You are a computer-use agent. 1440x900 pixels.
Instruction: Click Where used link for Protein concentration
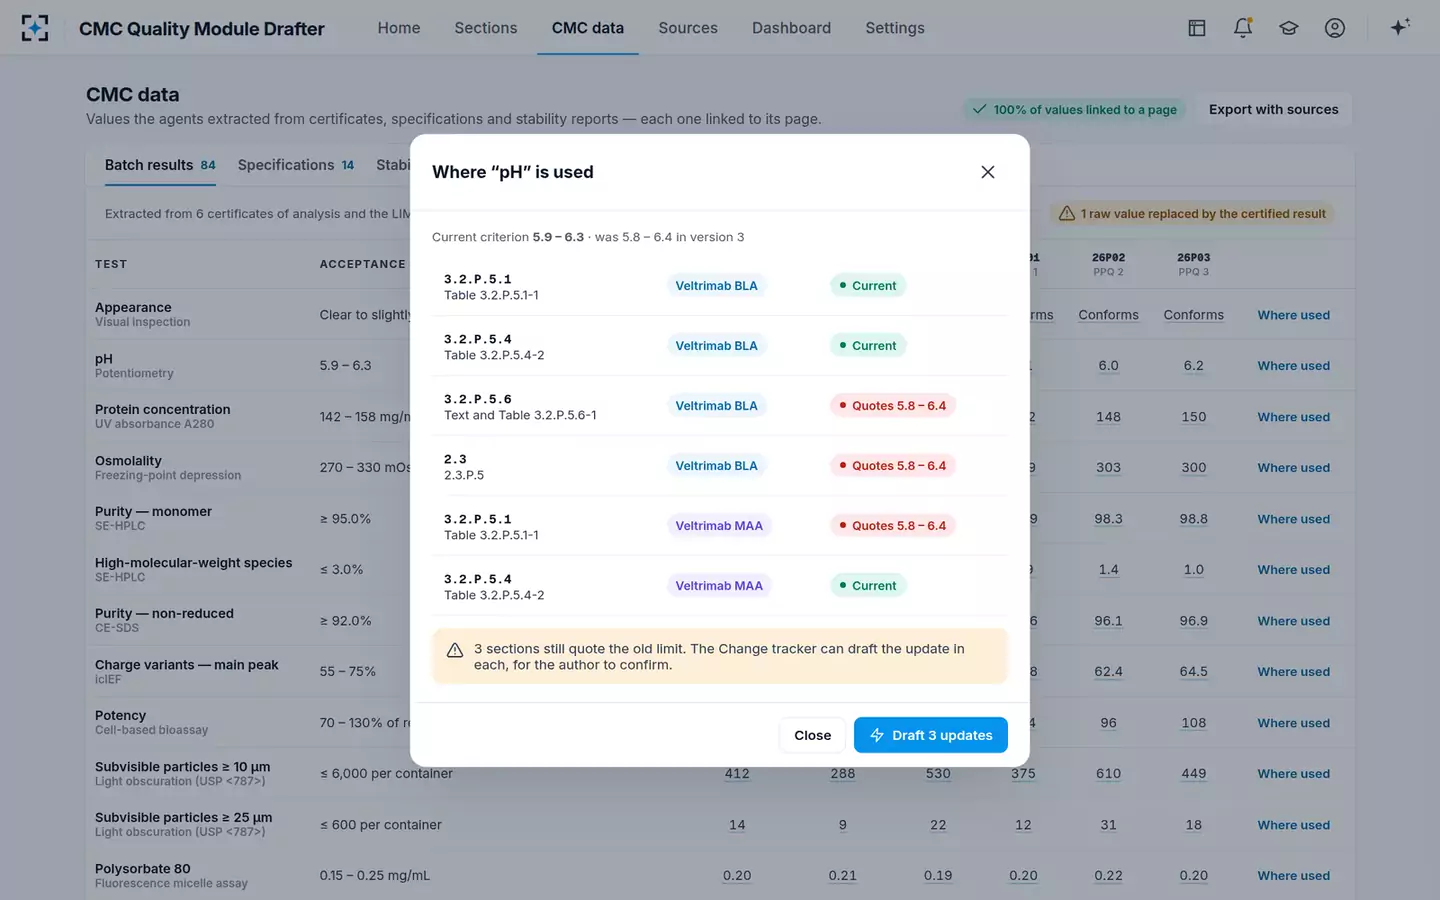[1294, 417]
